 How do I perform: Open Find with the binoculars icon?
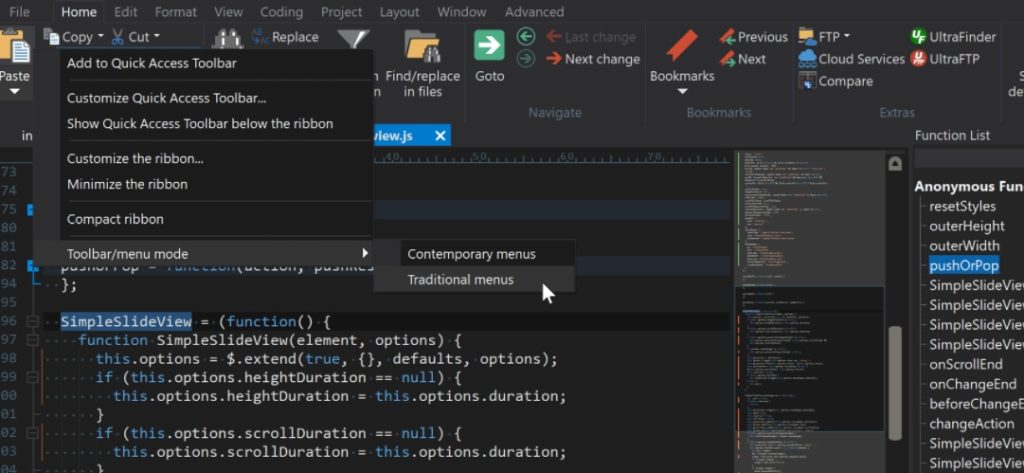click(x=227, y=39)
